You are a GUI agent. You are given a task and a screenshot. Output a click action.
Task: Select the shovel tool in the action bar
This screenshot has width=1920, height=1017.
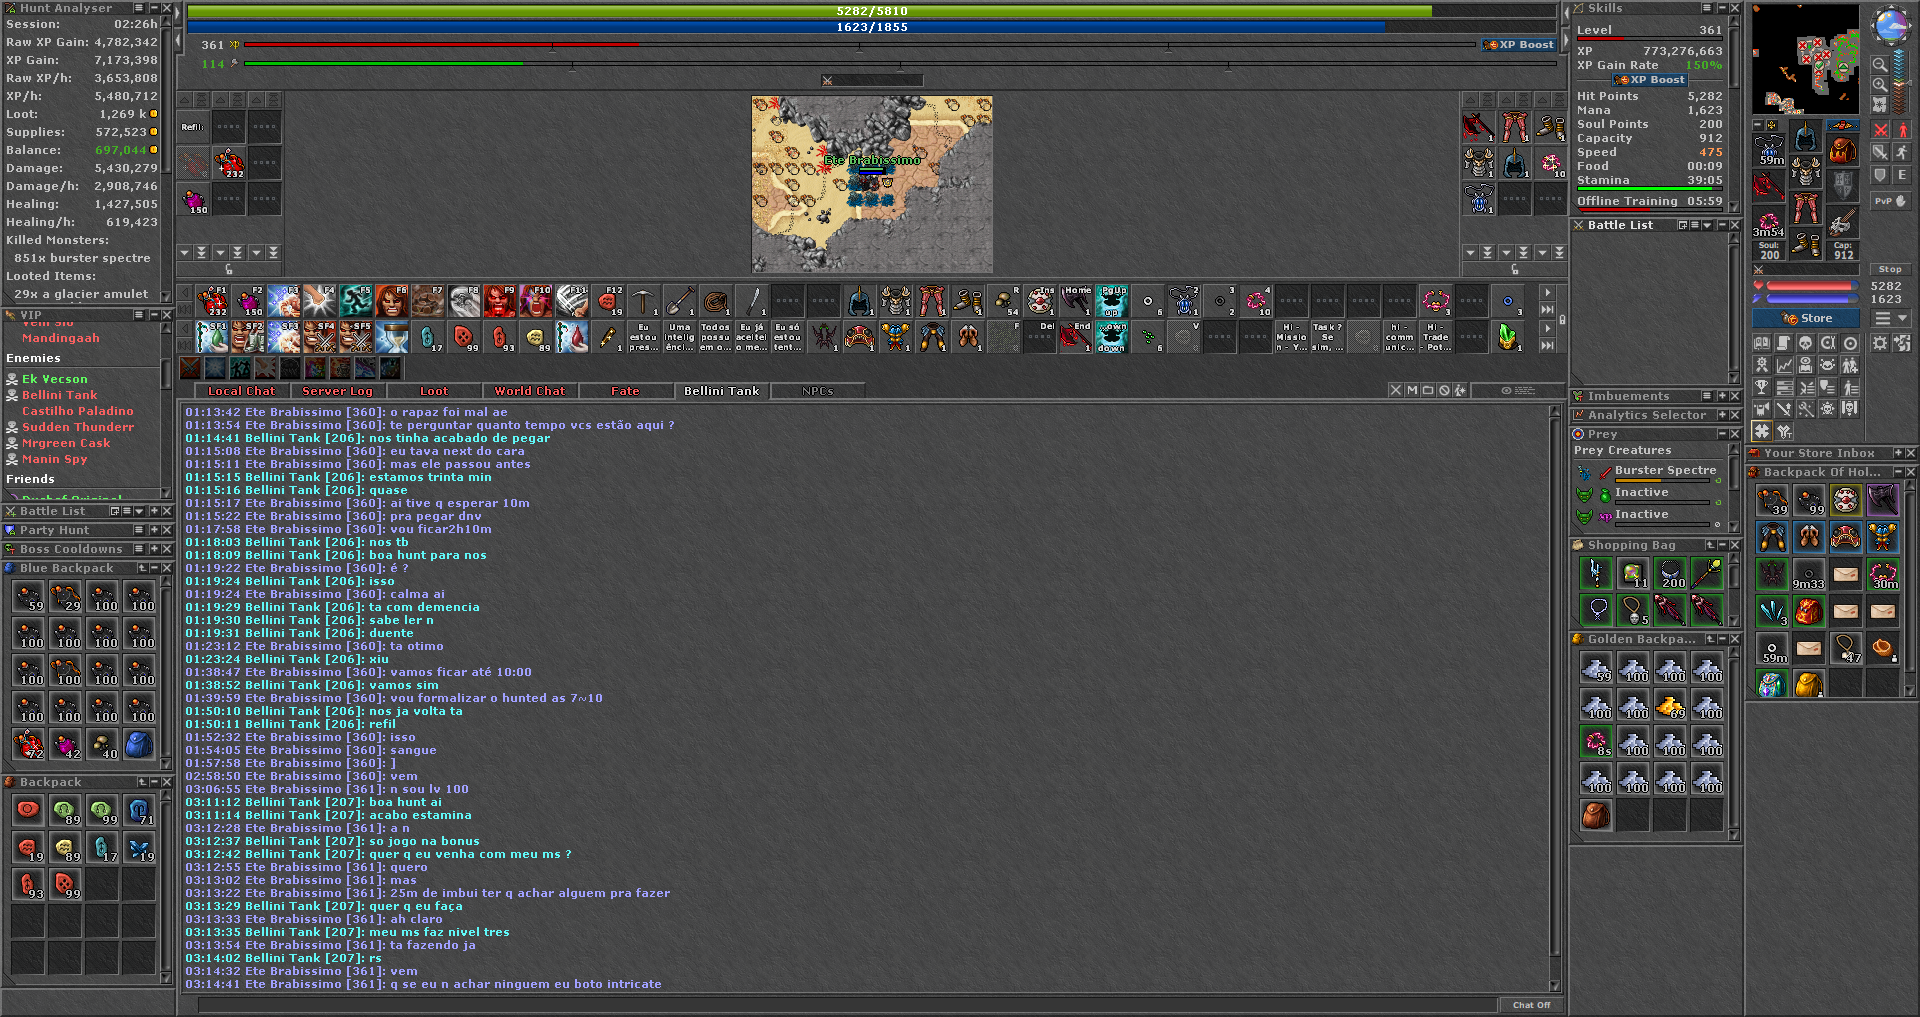tap(680, 301)
